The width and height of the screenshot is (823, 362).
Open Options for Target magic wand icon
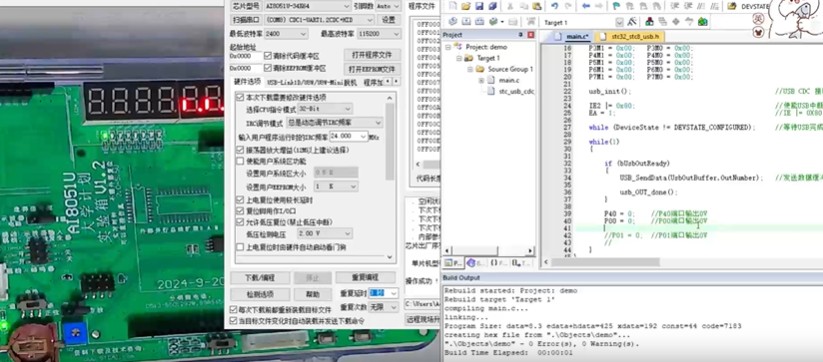point(632,22)
